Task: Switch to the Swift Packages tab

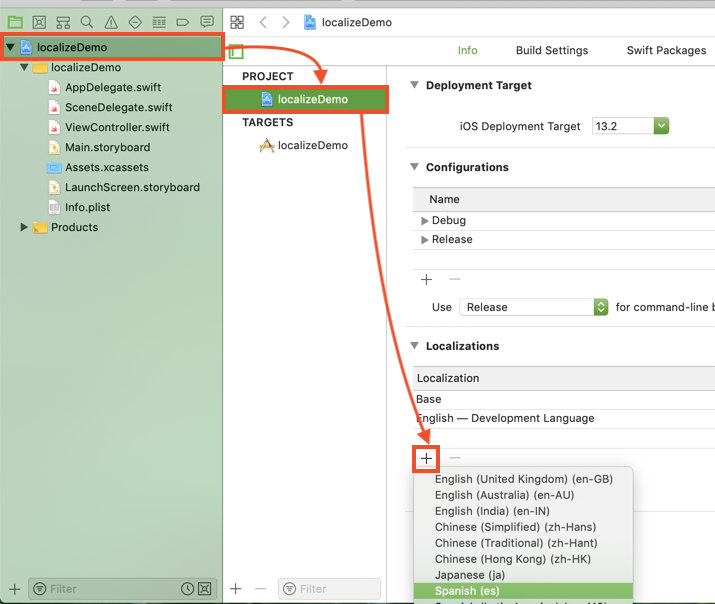Action: pyautogui.click(x=666, y=50)
